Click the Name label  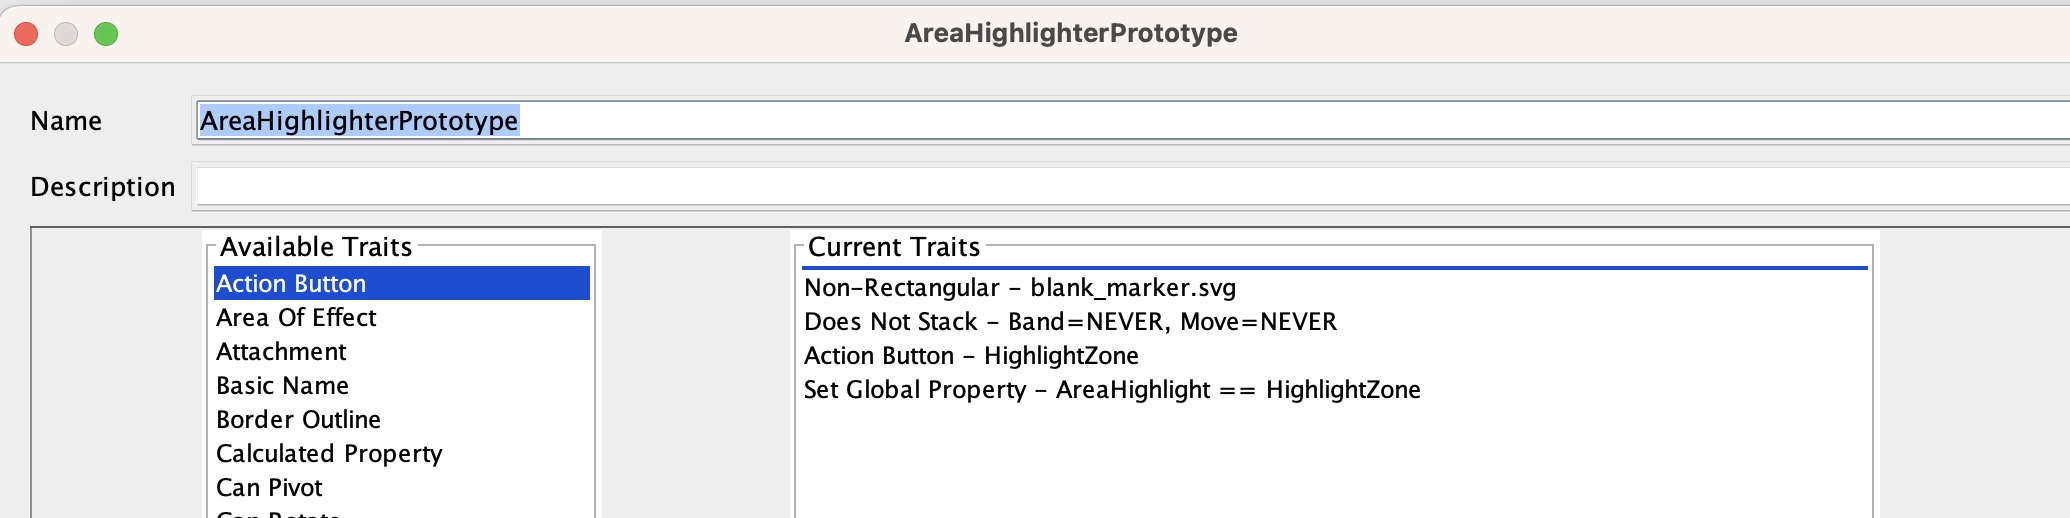tap(66, 121)
